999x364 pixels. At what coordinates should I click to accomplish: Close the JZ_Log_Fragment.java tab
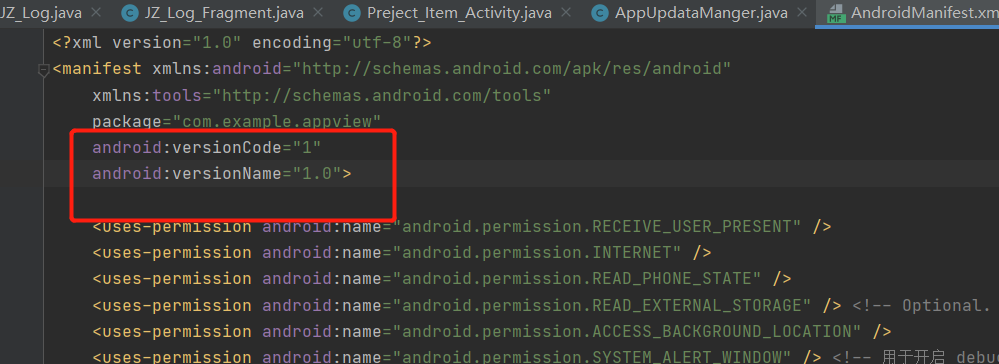(317, 12)
